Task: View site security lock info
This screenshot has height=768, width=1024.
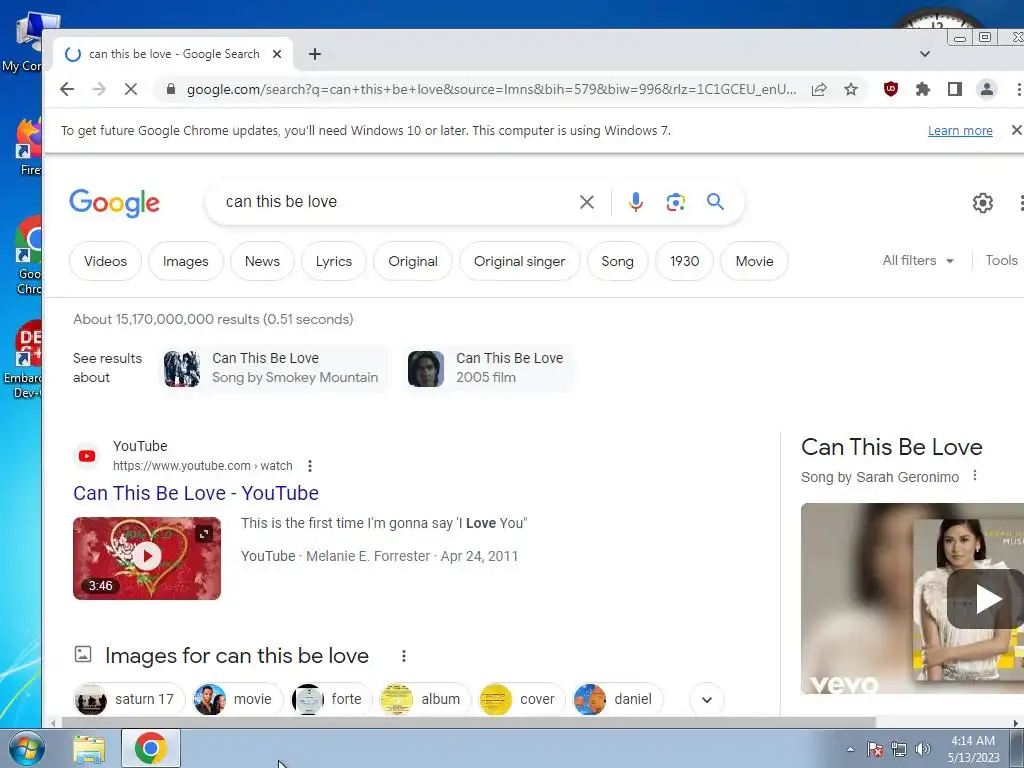Action: 171,89
